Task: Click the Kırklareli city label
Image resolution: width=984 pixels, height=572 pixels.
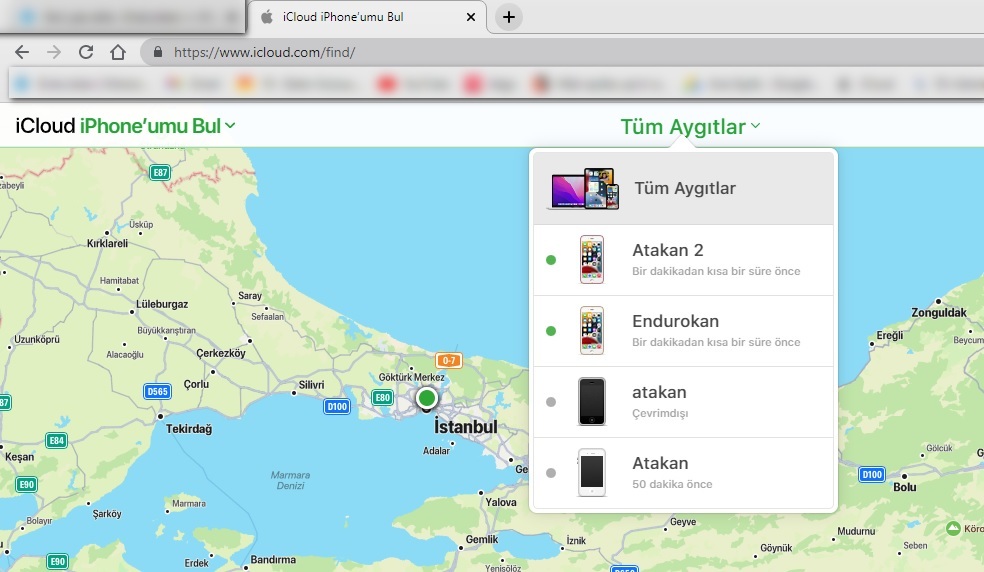Action: pyautogui.click(x=107, y=244)
